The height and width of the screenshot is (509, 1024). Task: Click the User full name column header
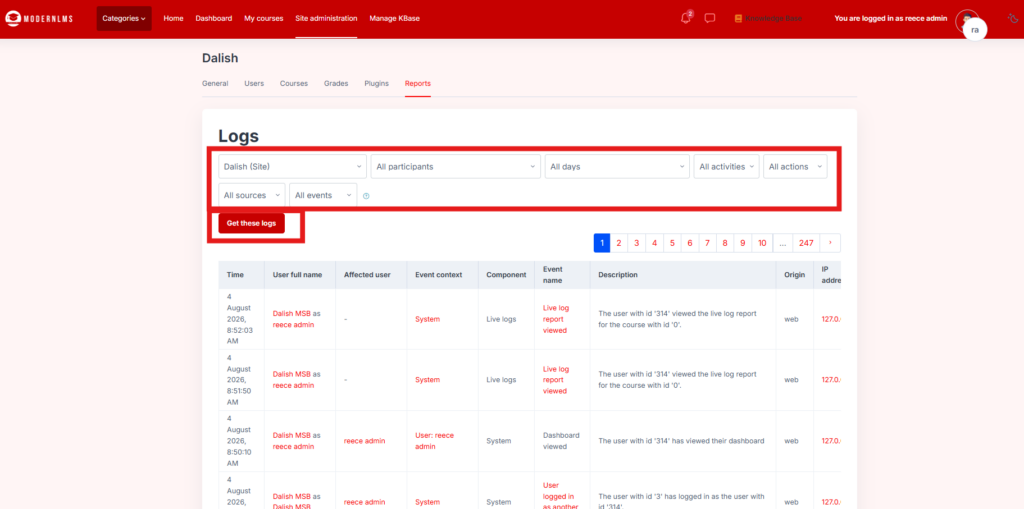297,275
